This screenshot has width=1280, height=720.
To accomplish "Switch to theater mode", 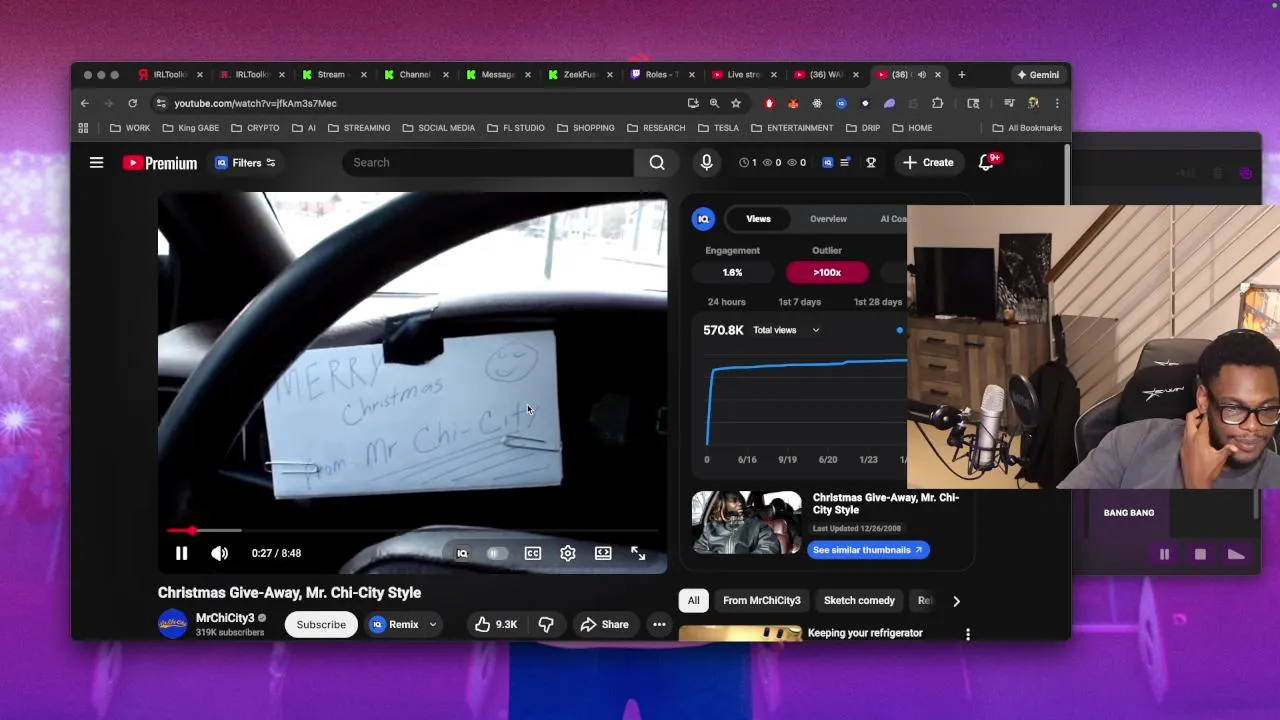I will [603, 553].
